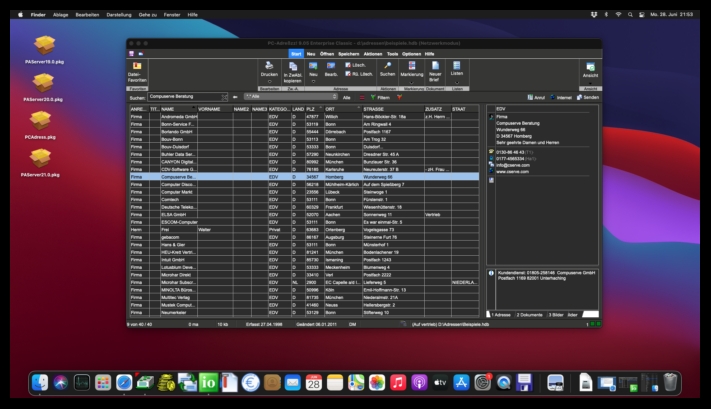Expand the Markierung dropdown arrow
711x409 pixels.
coord(412,83)
